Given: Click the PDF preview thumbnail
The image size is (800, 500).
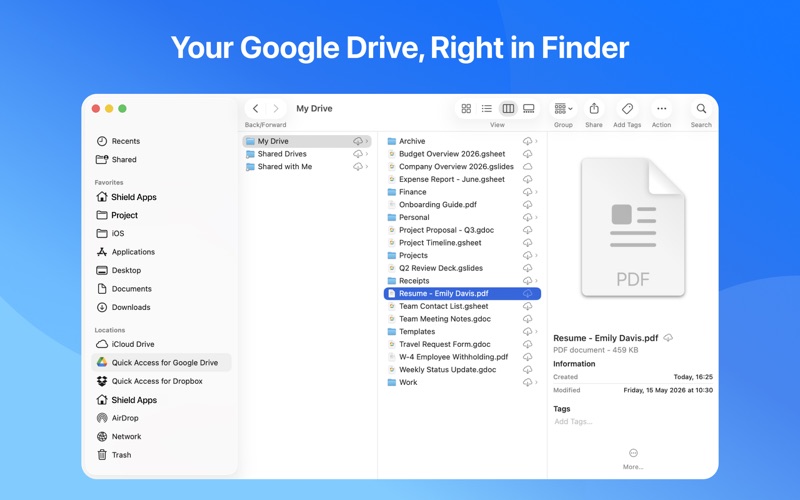Looking at the screenshot, I should click(633, 227).
